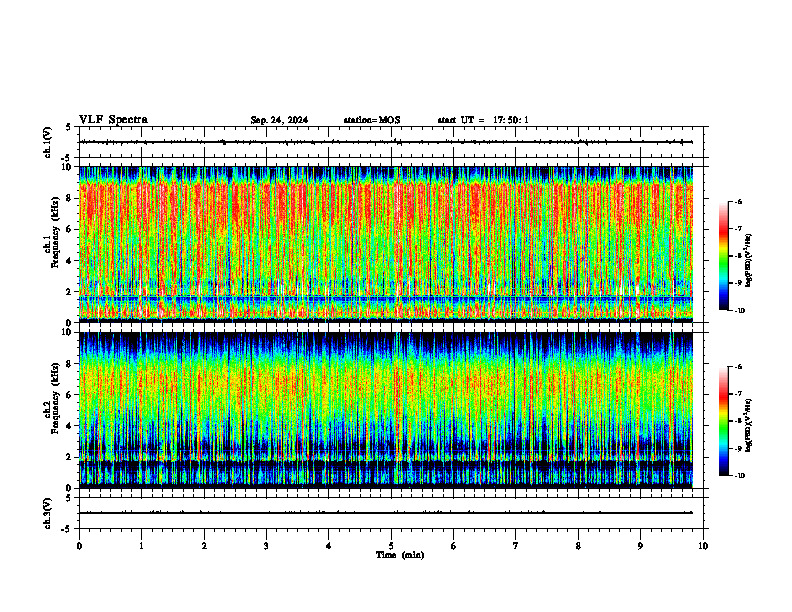Click the ch.3 voltage waveform trace
792x612 pixels.
(386, 513)
